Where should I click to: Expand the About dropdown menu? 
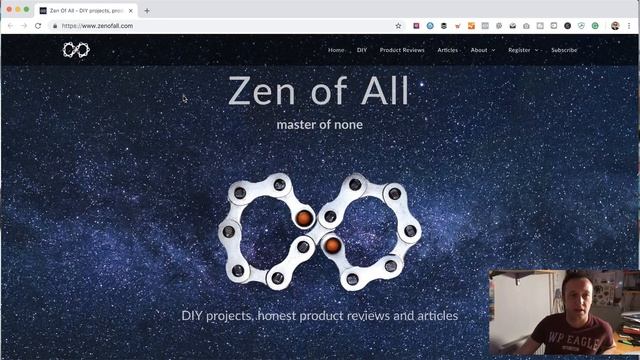tap(483, 50)
